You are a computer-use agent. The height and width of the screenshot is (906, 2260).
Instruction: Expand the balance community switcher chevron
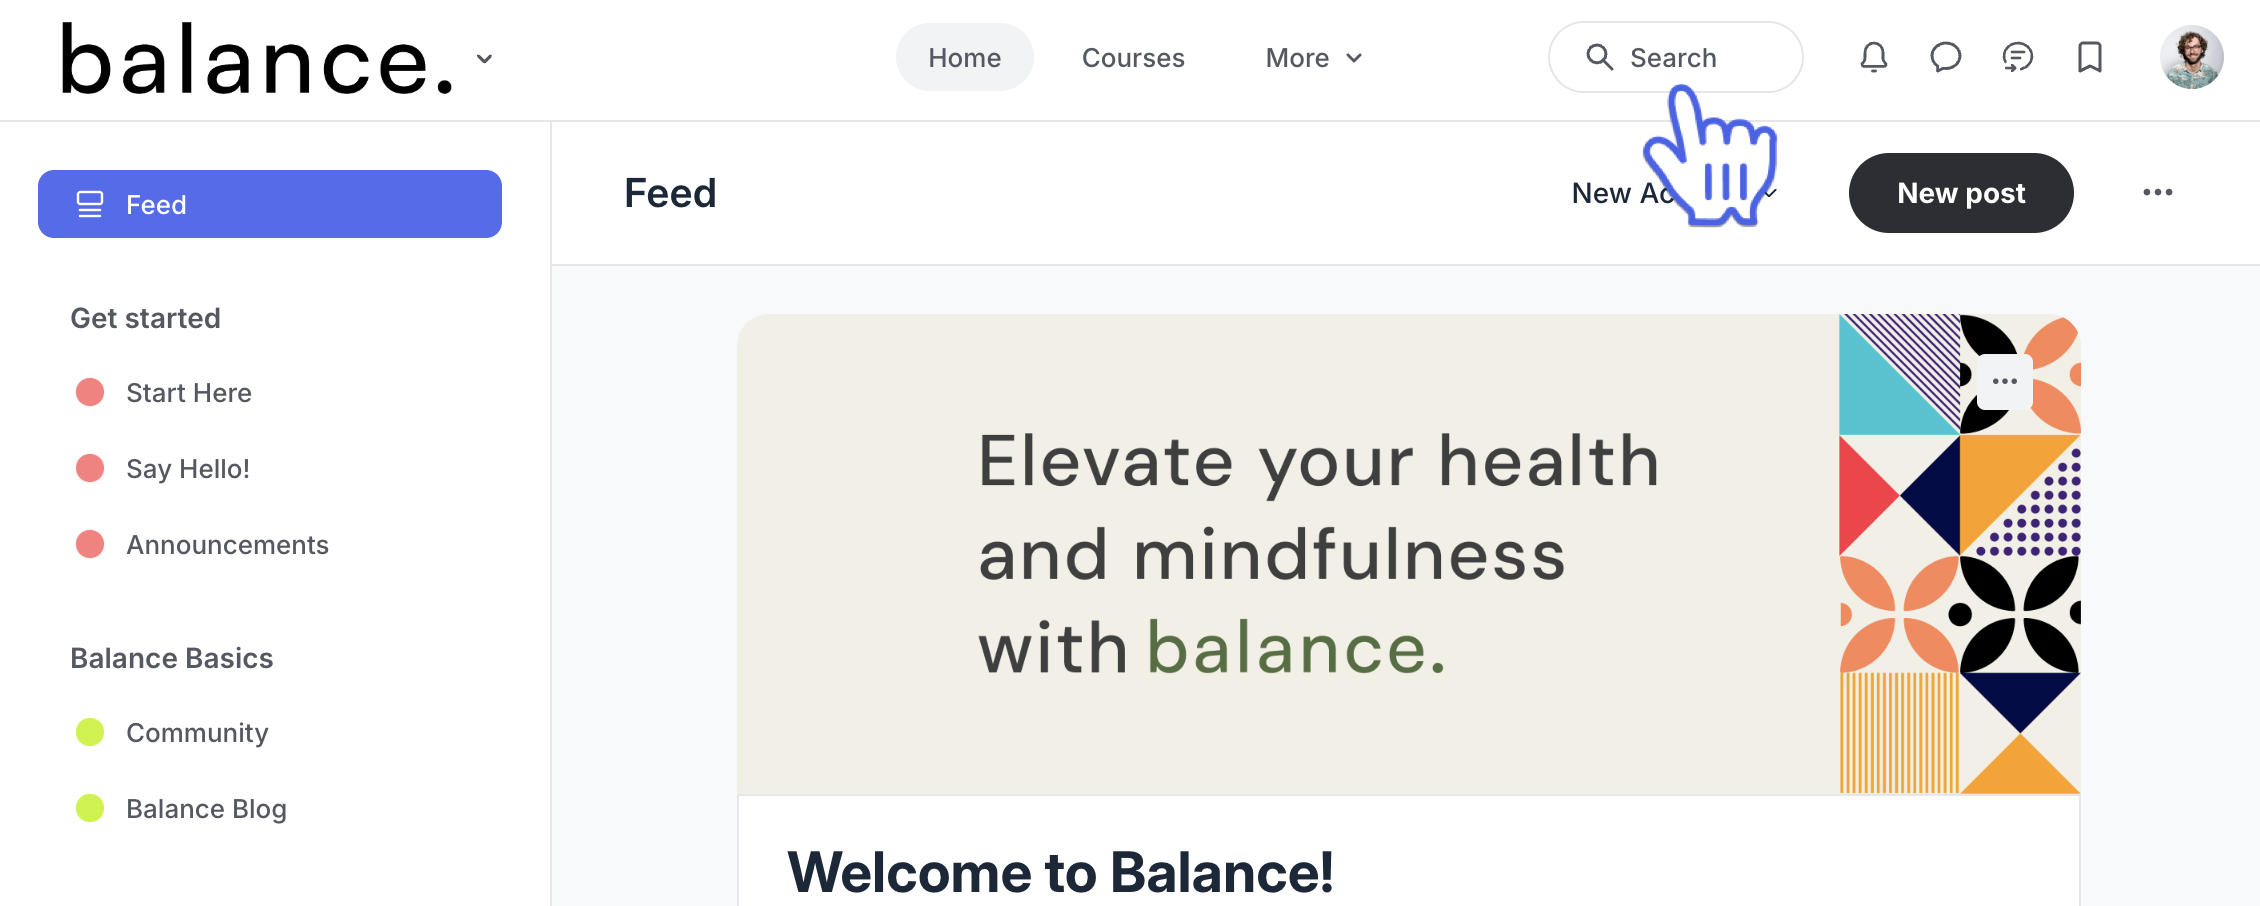coord(485,59)
